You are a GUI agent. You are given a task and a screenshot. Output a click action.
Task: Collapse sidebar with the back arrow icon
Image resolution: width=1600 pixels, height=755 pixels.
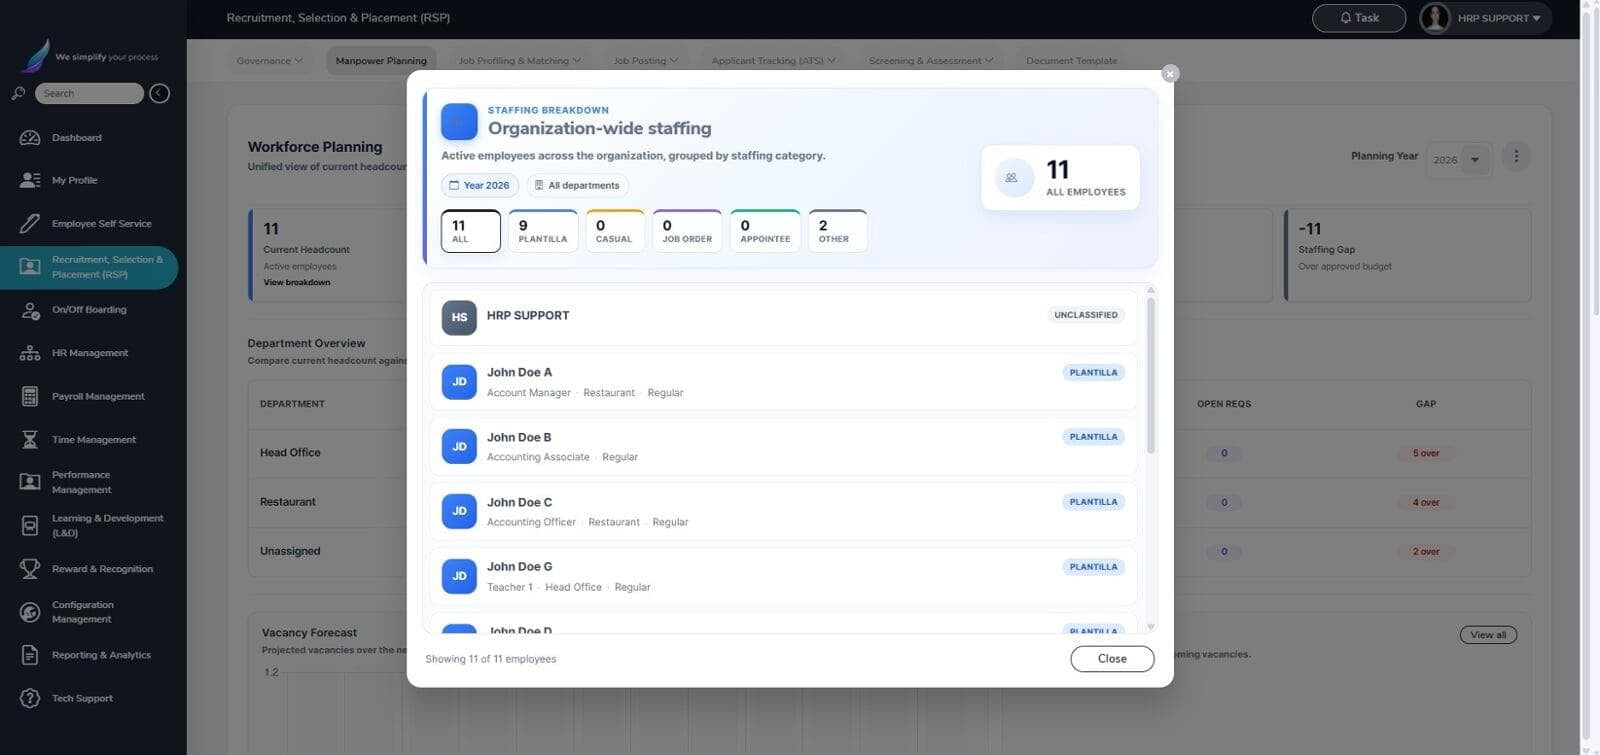(159, 93)
